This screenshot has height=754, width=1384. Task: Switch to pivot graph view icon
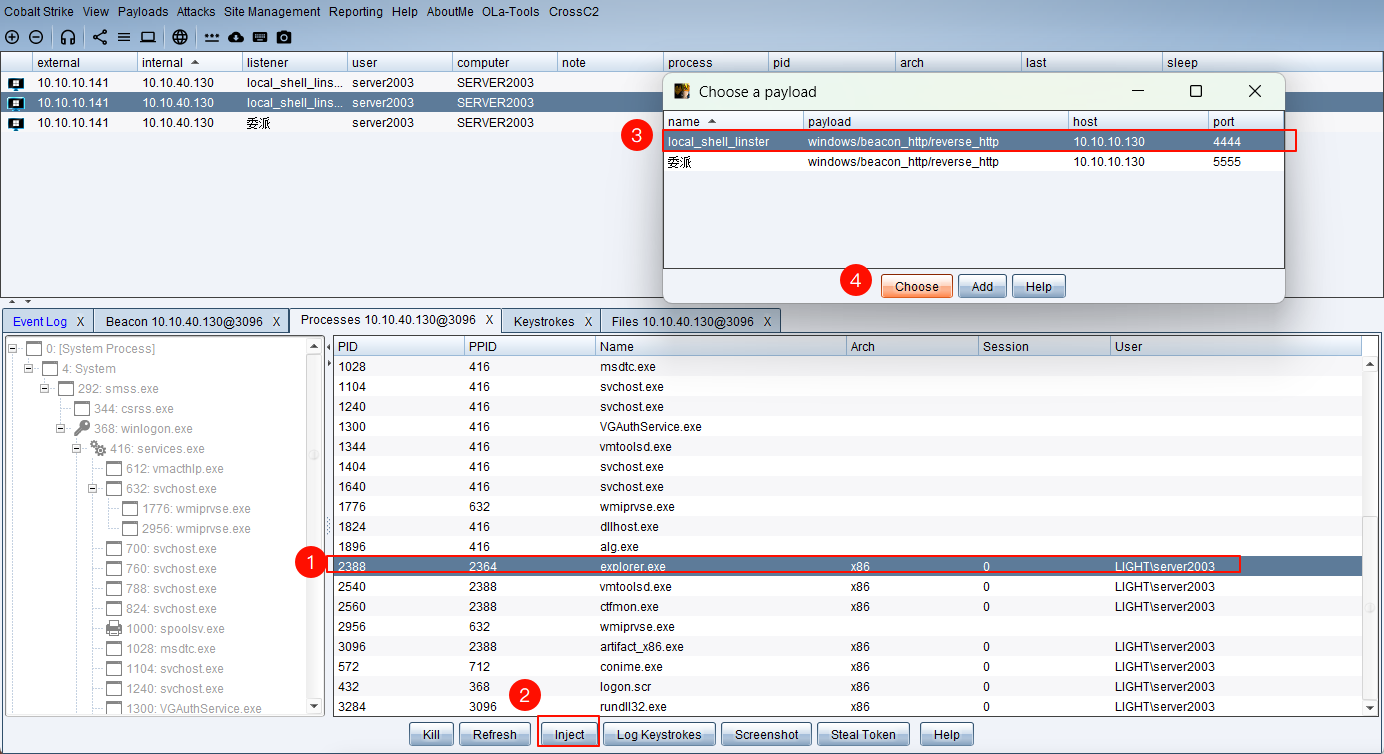[100, 37]
